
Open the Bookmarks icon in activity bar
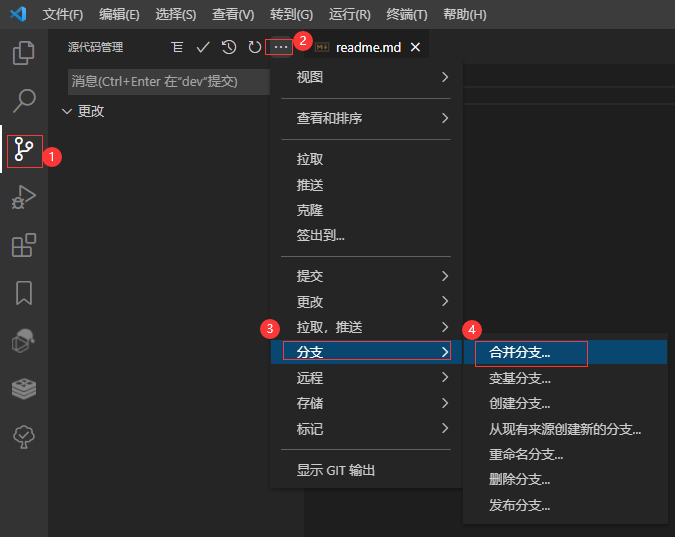point(24,293)
